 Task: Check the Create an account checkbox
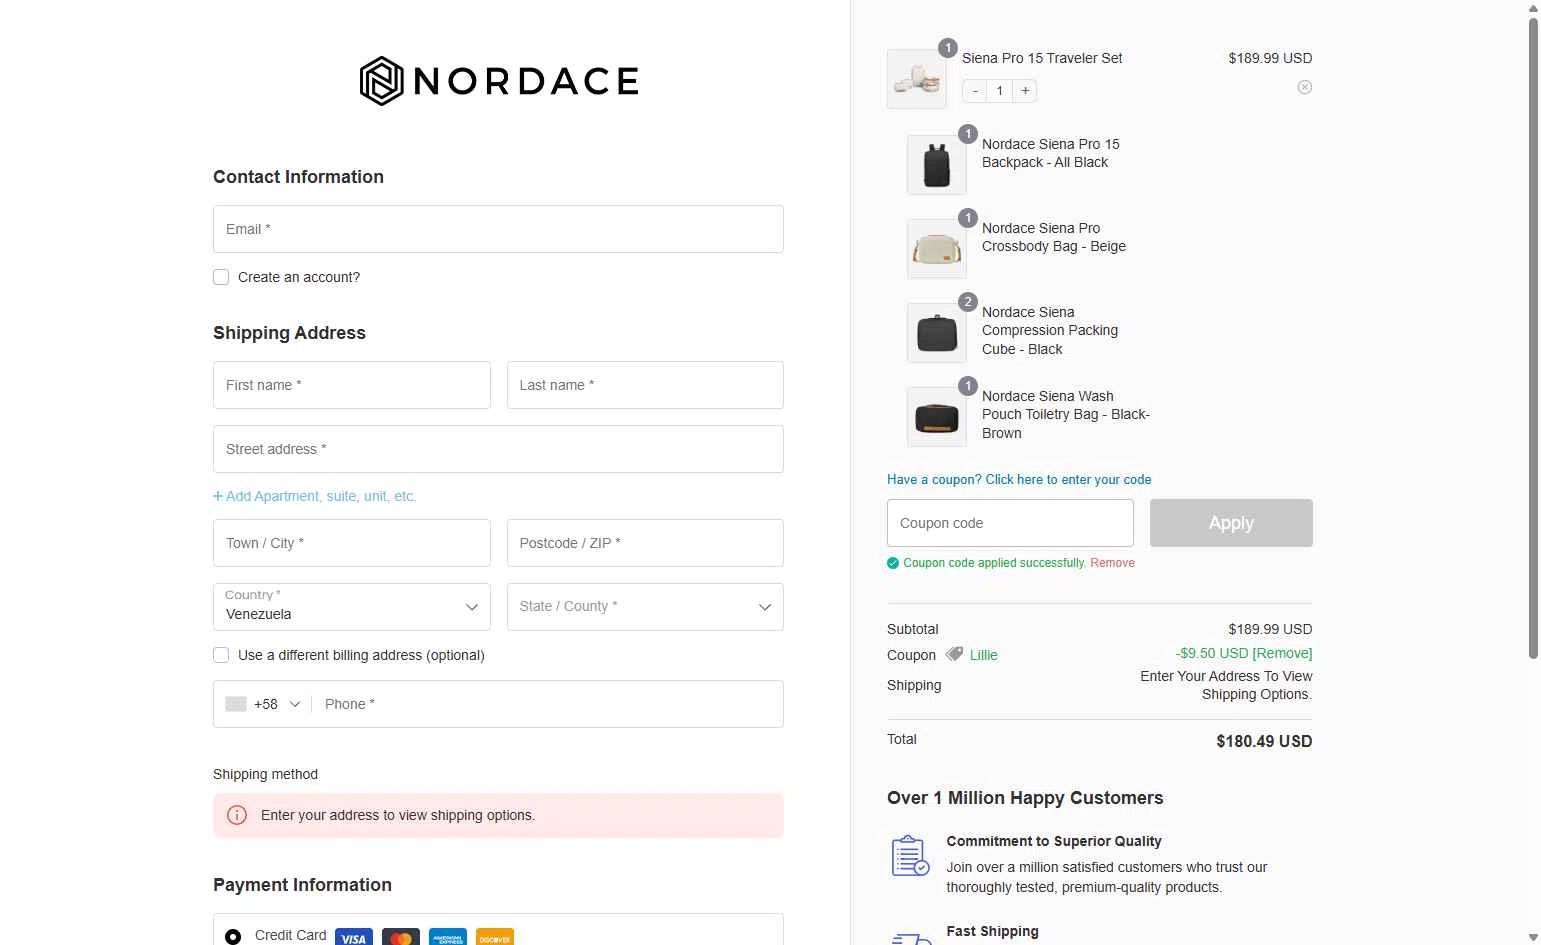point(221,277)
